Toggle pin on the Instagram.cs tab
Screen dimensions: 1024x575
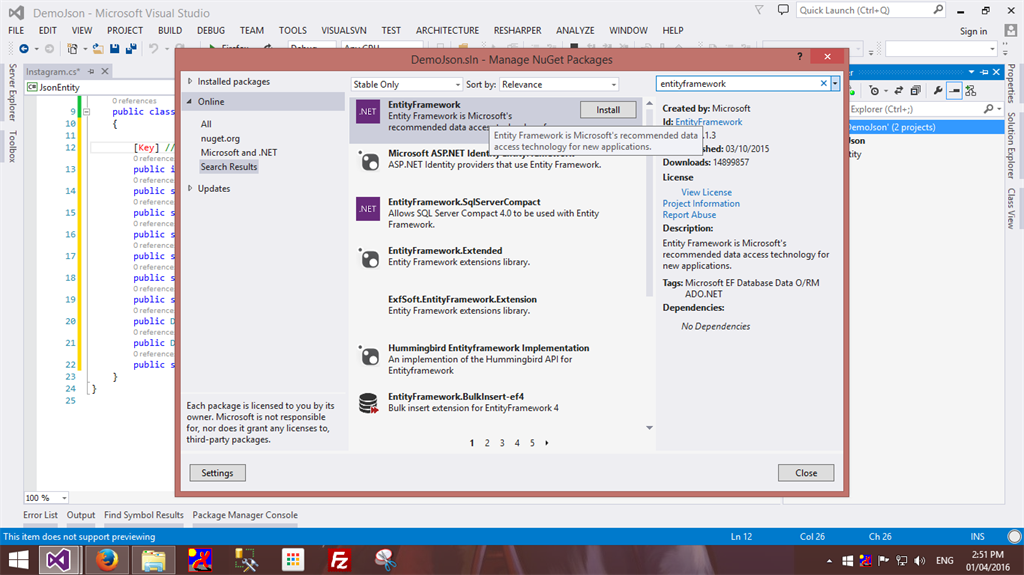coord(91,71)
